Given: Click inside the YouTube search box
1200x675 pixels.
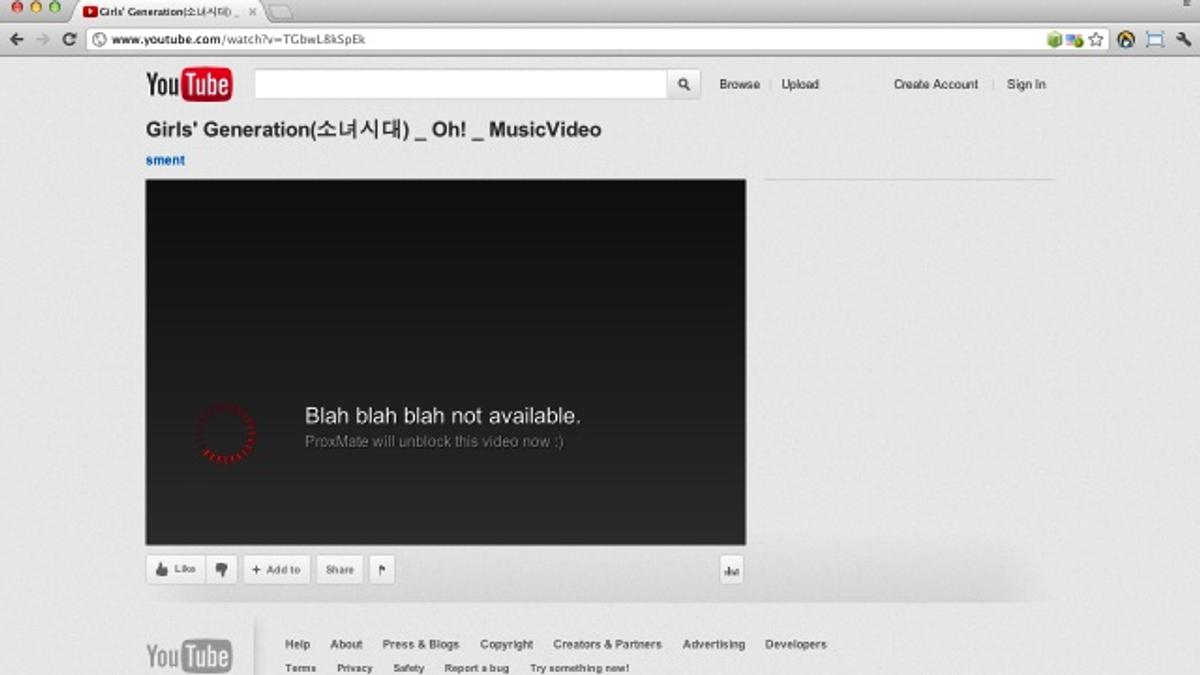Looking at the screenshot, I should pyautogui.click(x=460, y=85).
